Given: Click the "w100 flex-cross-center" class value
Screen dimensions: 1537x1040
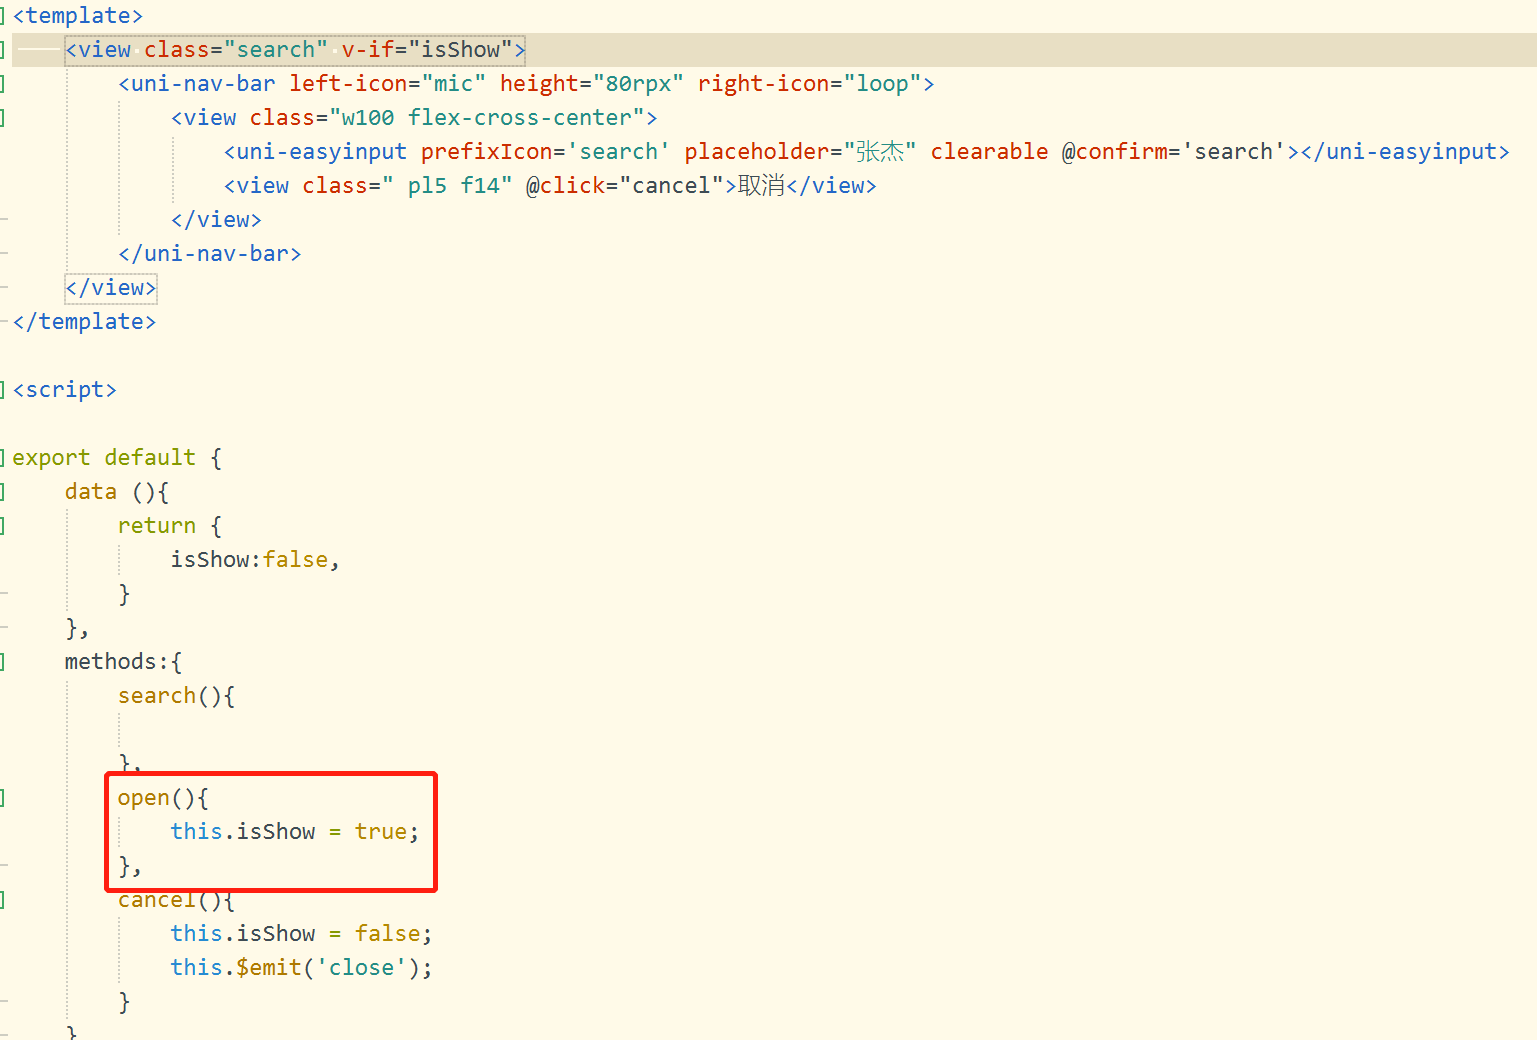Looking at the screenshot, I should (x=487, y=118).
